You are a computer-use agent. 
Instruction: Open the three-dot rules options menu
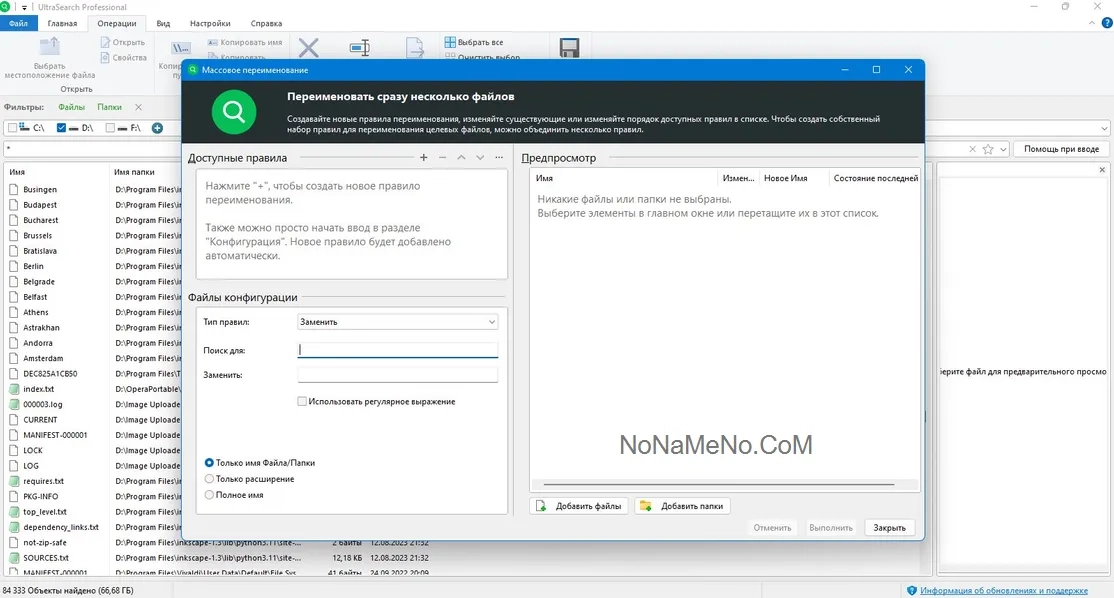pyautogui.click(x=498, y=158)
